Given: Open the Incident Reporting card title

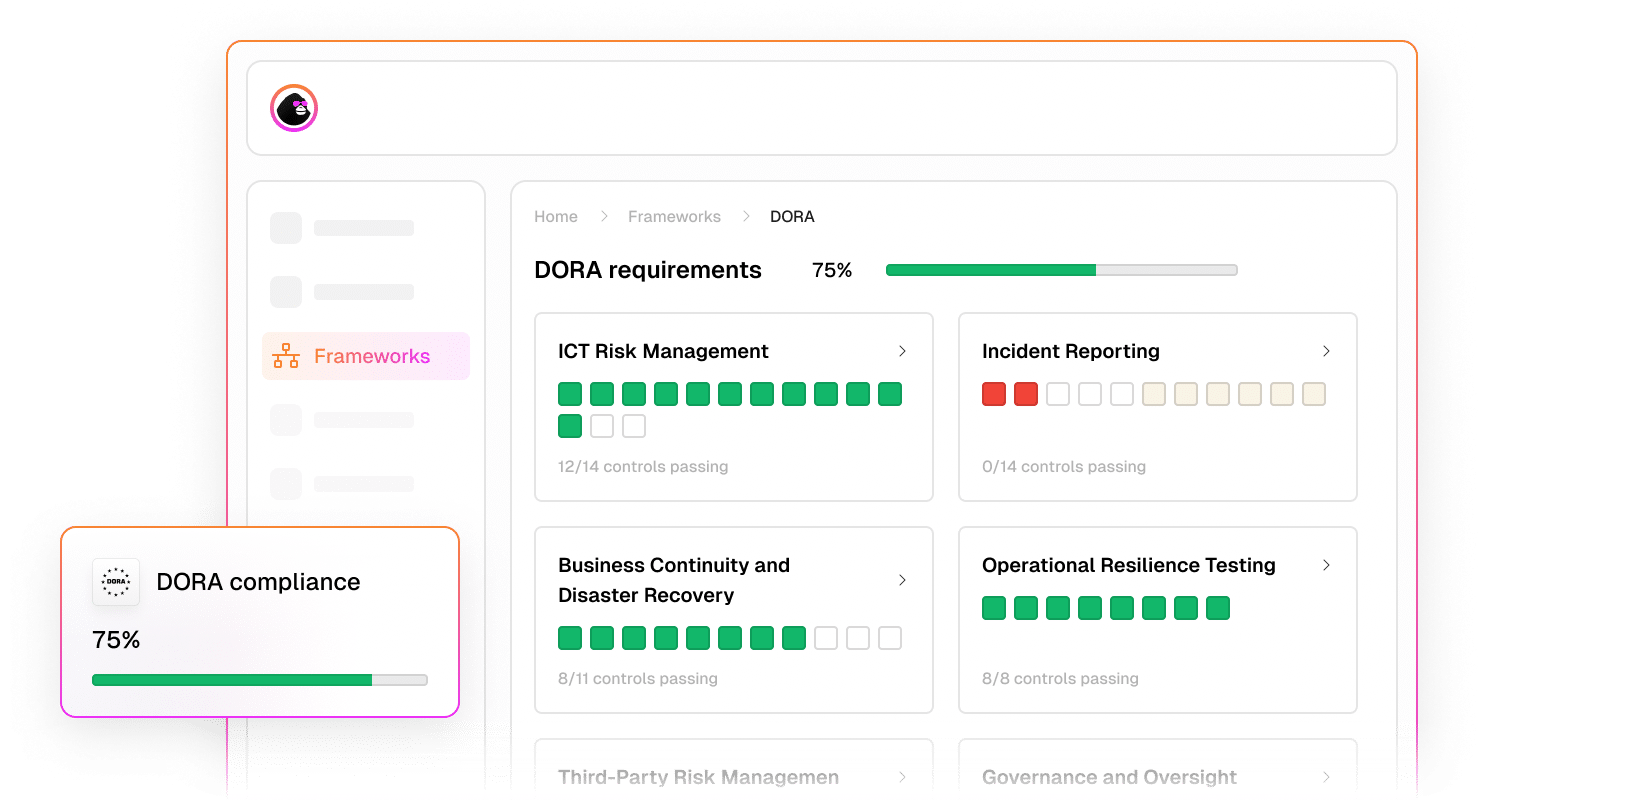Looking at the screenshot, I should click(1071, 351).
